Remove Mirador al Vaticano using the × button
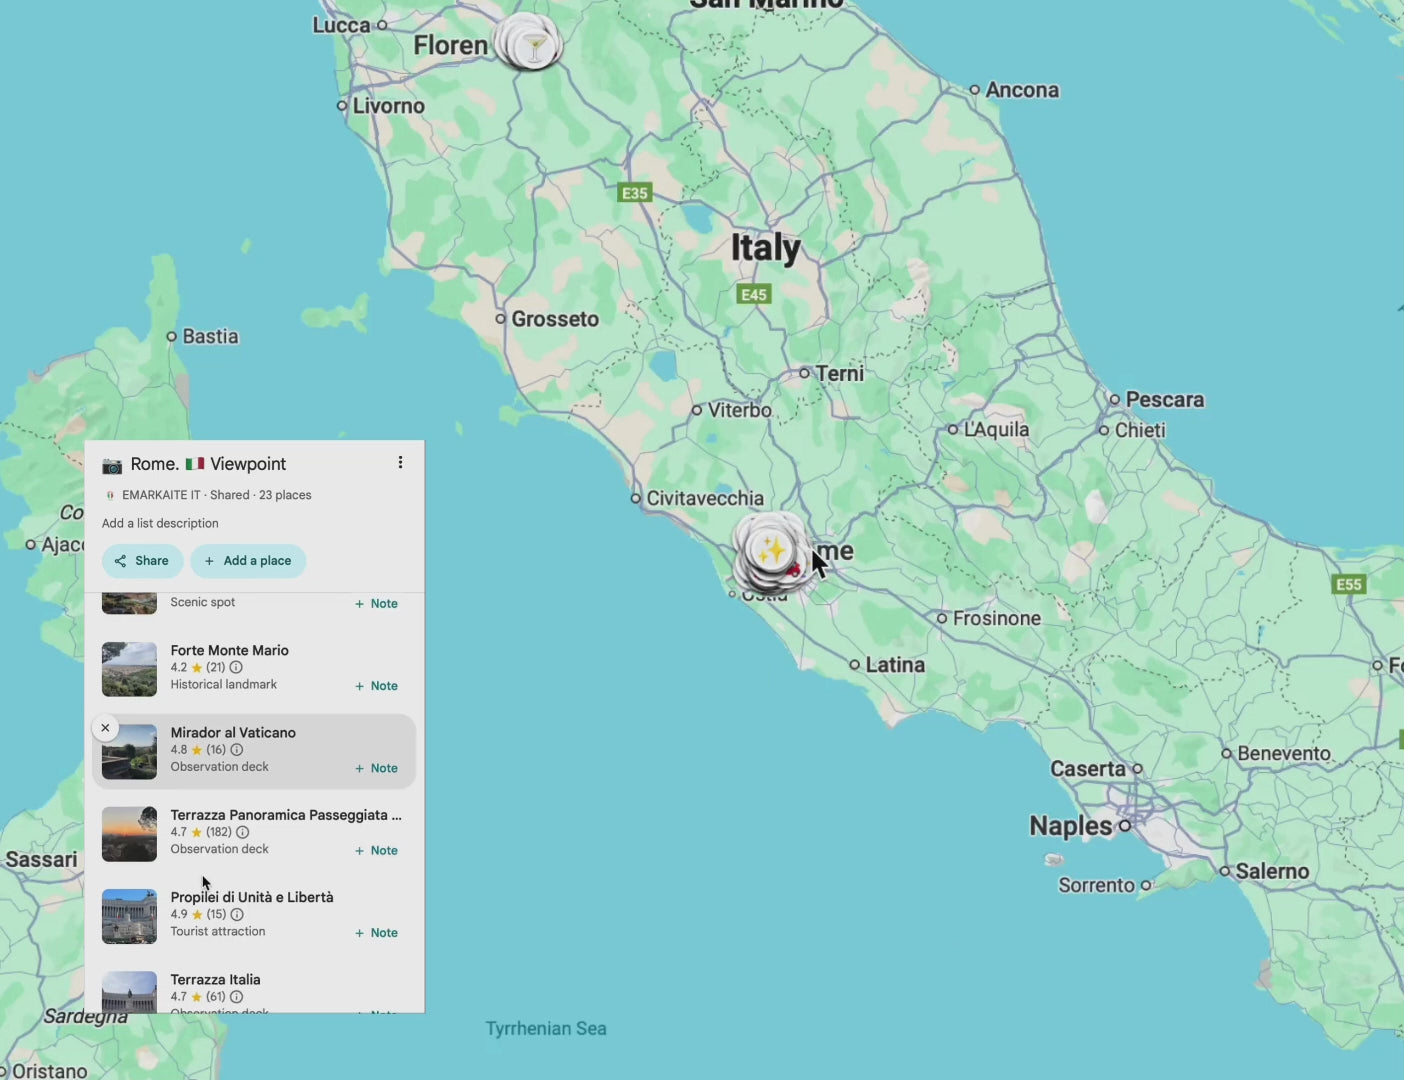The width and height of the screenshot is (1404, 1080). pyautogui.click(x=105, y=727)
